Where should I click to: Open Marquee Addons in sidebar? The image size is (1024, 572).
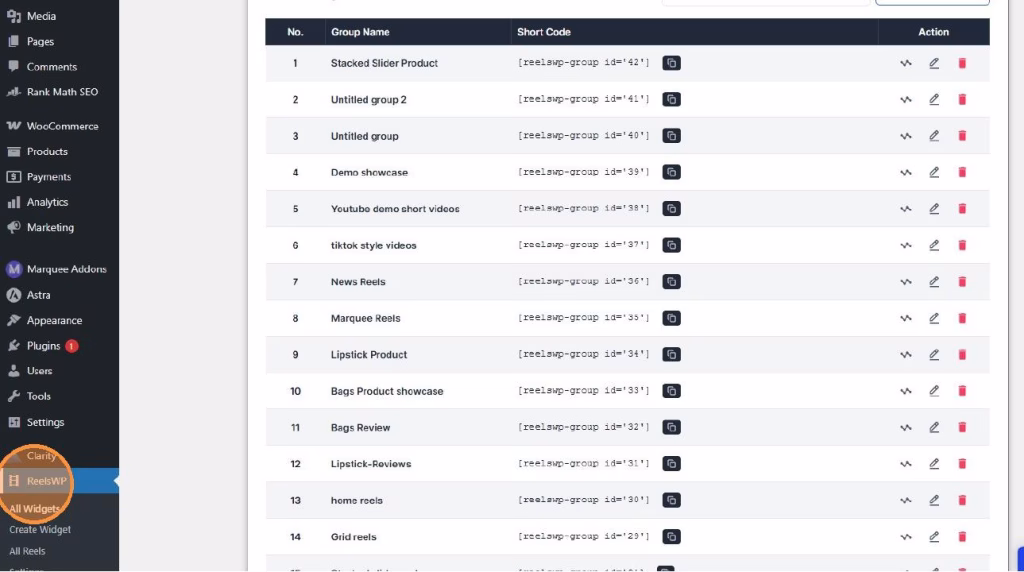click(x=66, y=269)
